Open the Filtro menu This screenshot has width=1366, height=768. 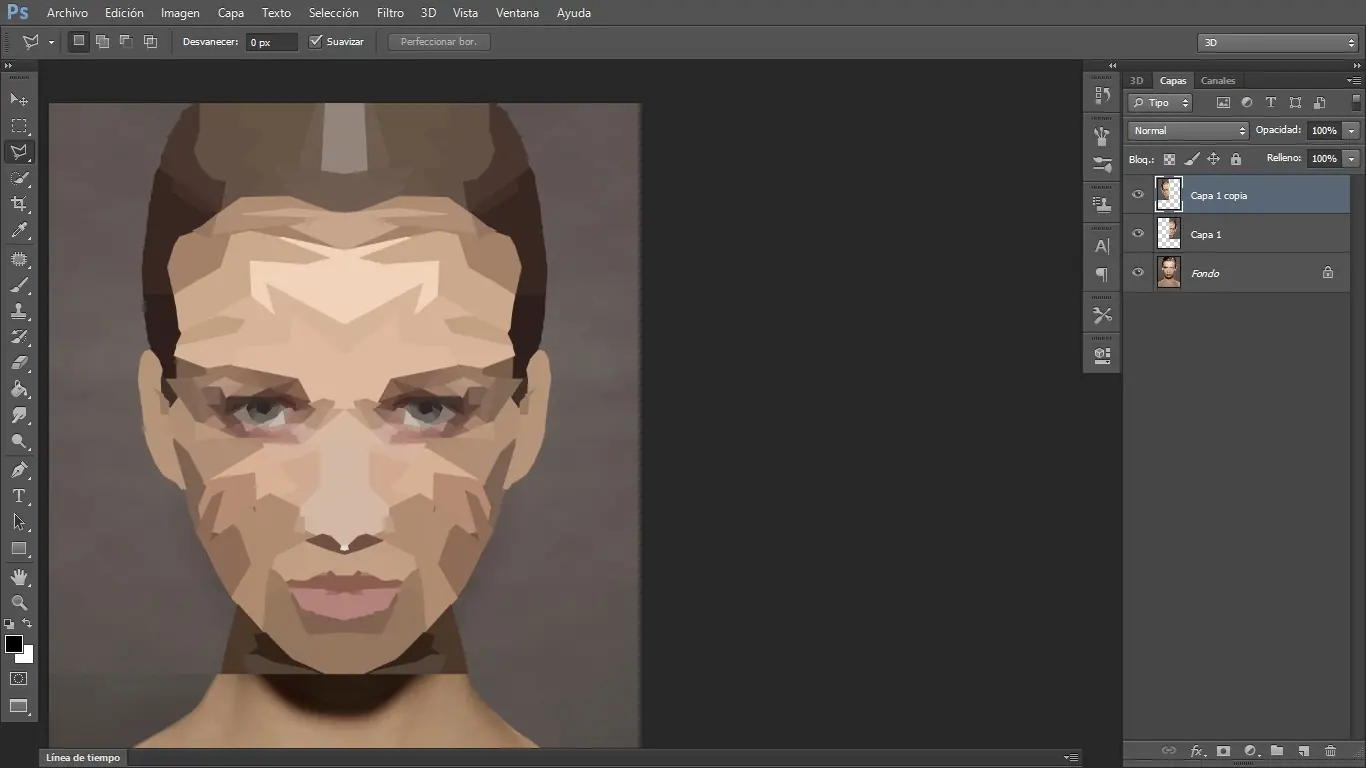tap(390, 13)
